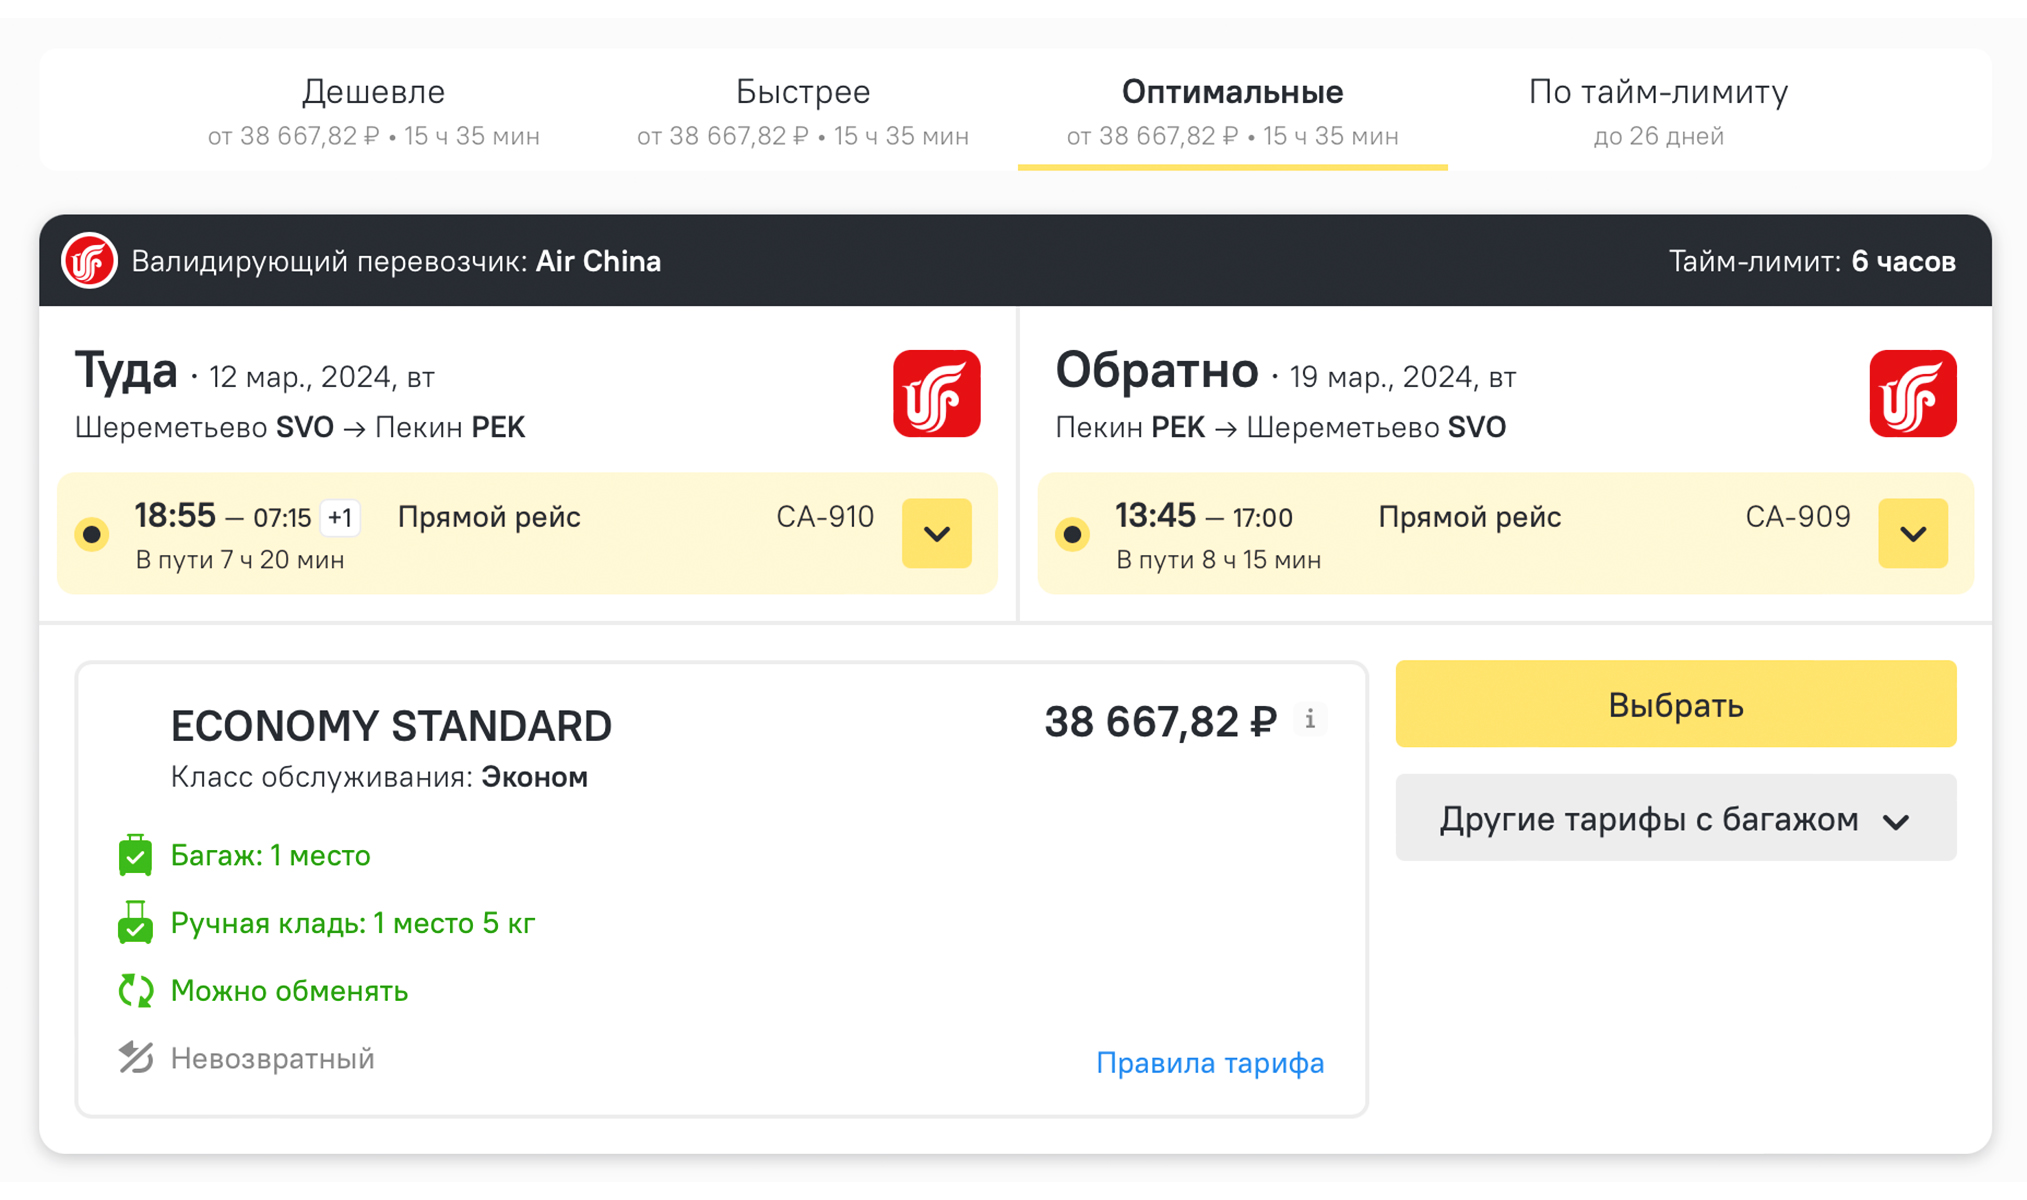This screenshot has width=2027, height=1200.
Task: Click the +1 day arrival badge
Action: pos(340,518)
